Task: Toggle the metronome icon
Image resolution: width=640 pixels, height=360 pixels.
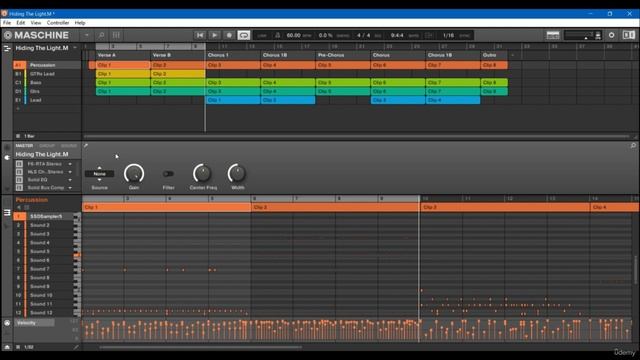Action: [278, 36]
